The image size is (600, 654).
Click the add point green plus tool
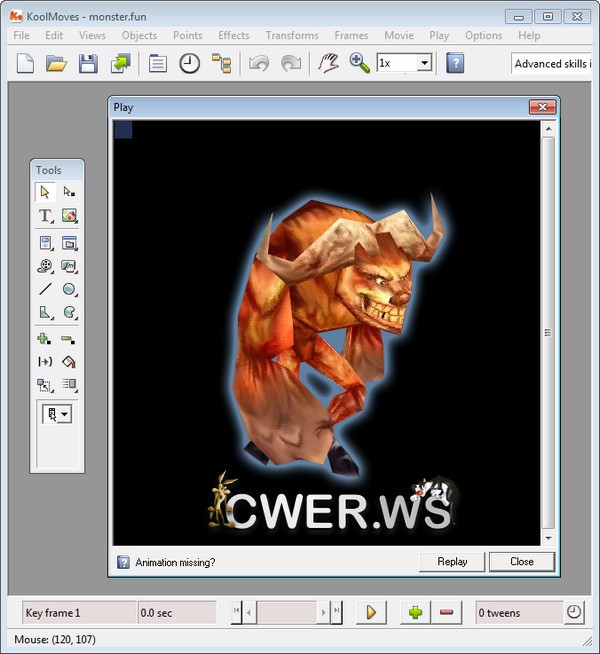tap(44, 339)
